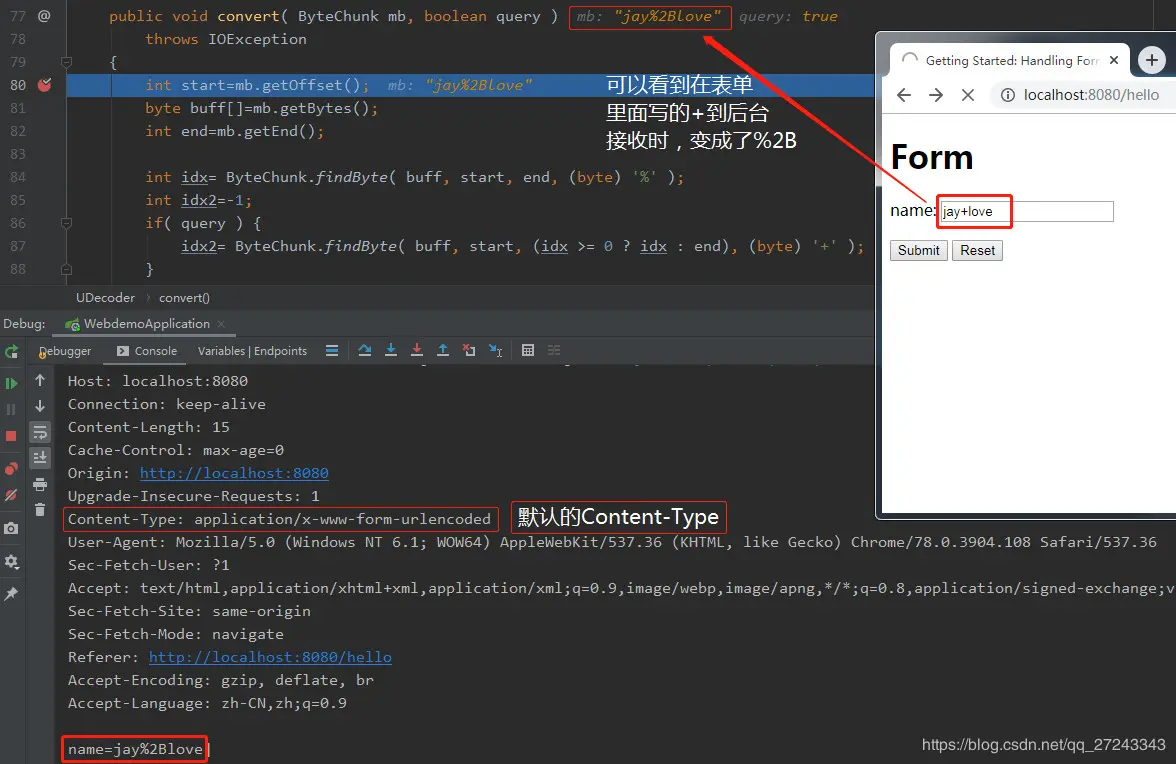This screenshot has width=1176, height=764.
Task: Pin the debug tab with the pin icon
Action: [11, 594]
